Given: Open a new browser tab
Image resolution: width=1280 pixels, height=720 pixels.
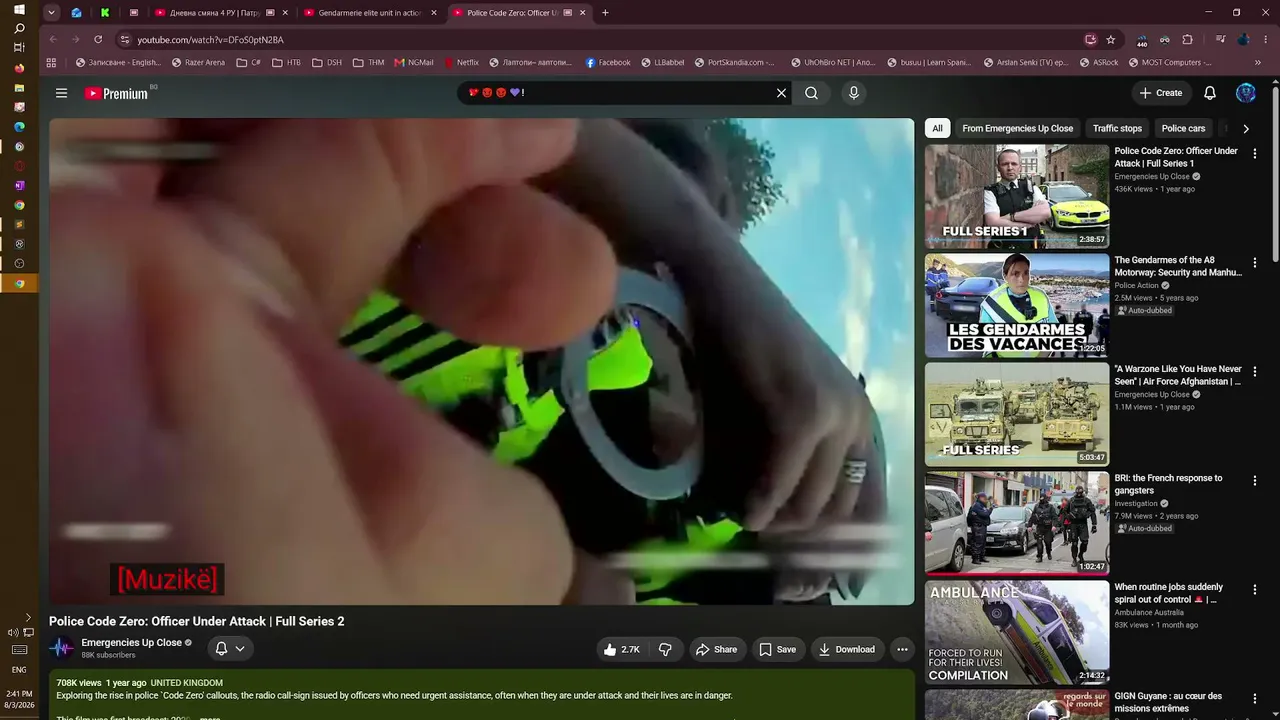Looking at the screenshot, I should coord(605,13).
